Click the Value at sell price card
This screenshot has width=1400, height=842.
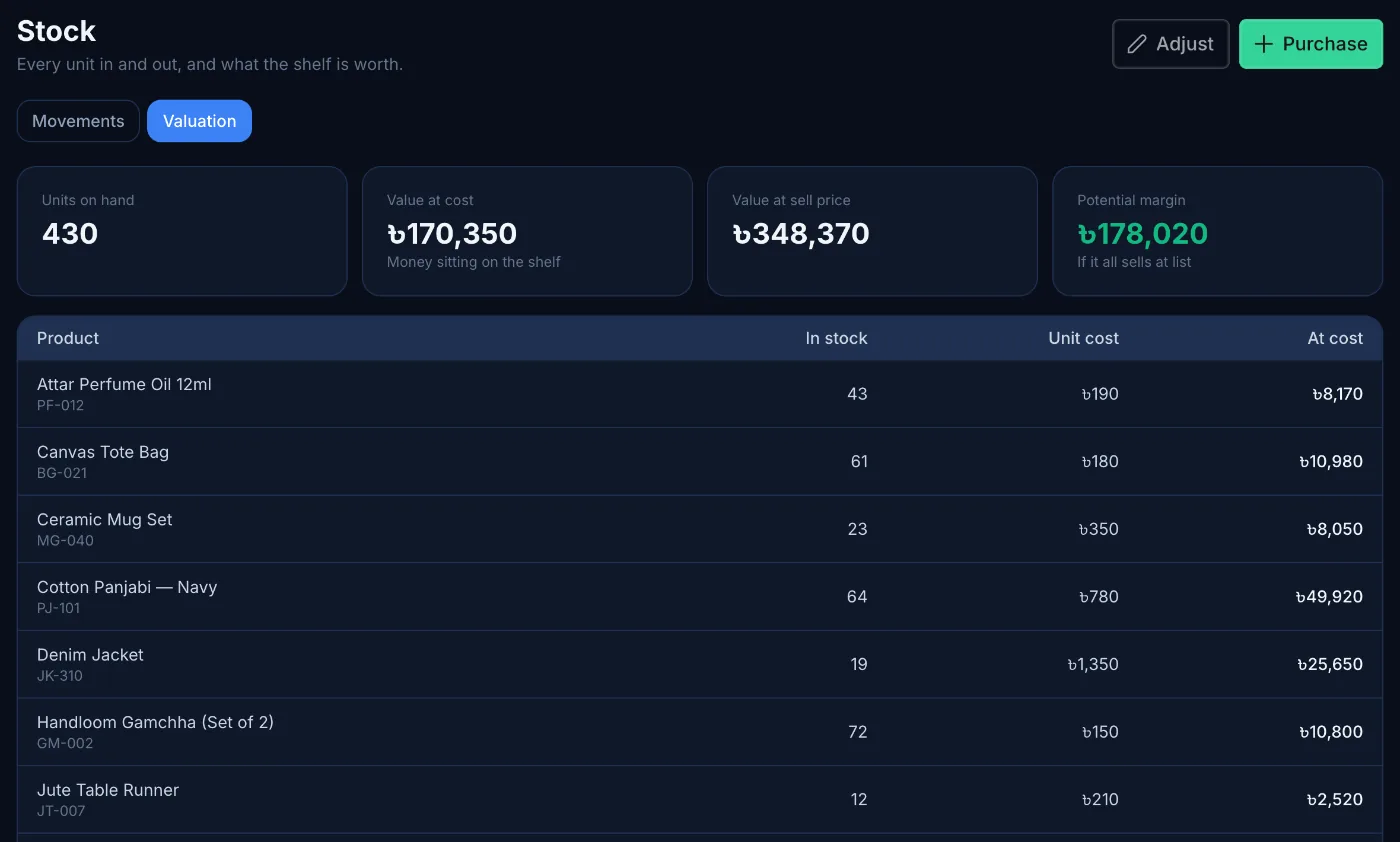coord(872,231)
